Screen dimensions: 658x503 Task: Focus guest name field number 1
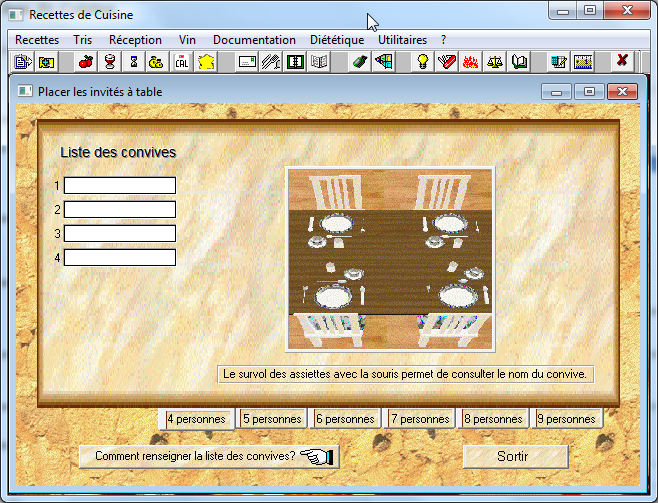120,185
